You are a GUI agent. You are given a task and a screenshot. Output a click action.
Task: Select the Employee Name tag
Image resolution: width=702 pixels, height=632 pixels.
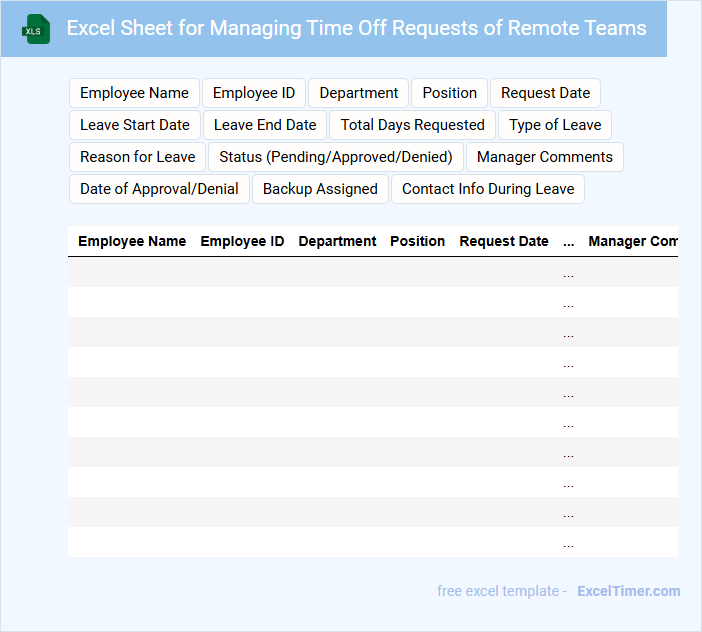pos(134,93)
